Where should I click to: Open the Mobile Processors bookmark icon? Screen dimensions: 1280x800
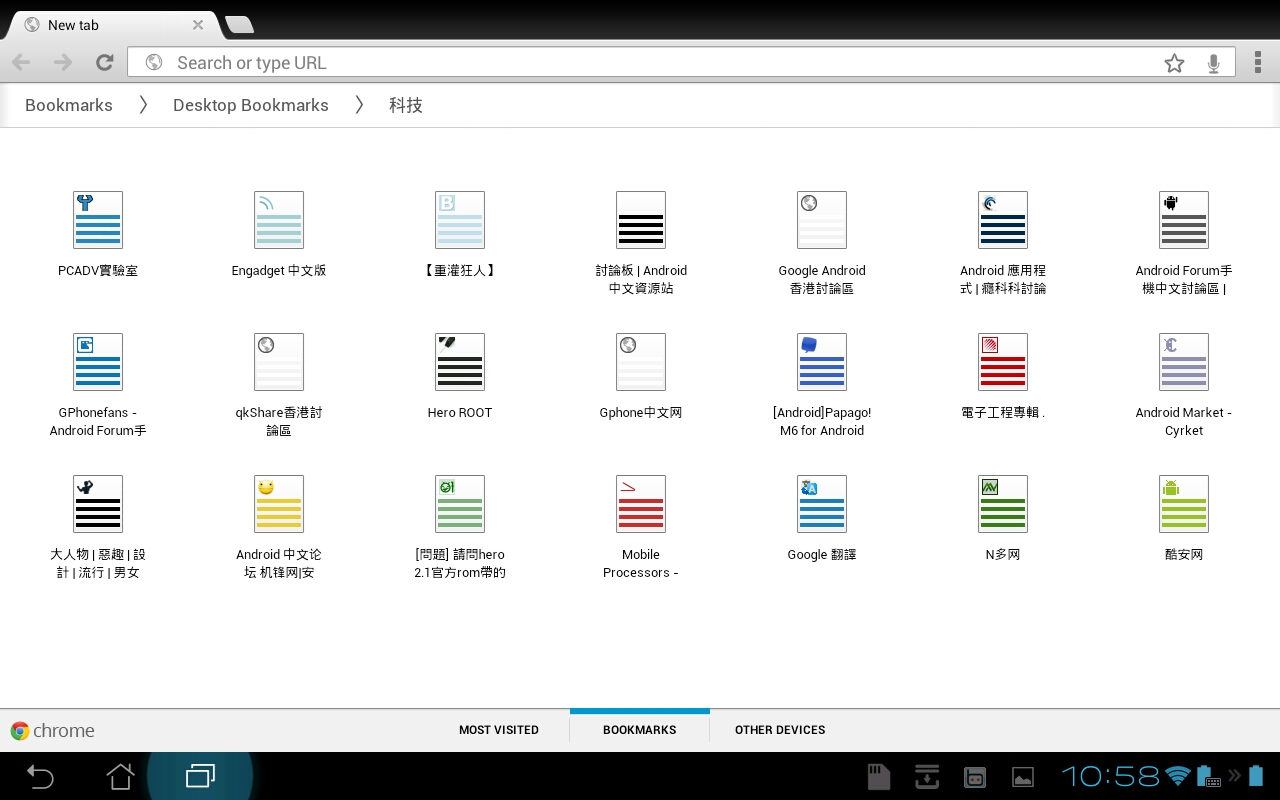click(641, 504)
